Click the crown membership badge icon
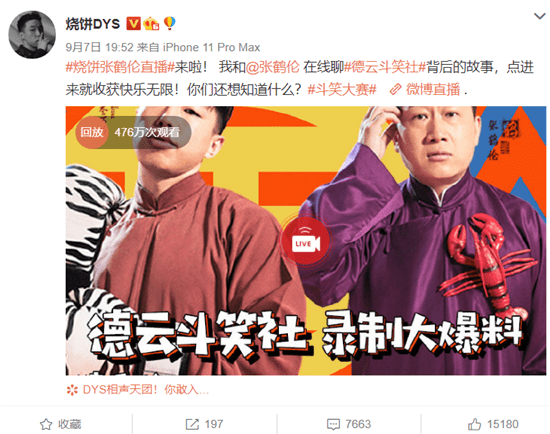Screen dimensions: 550x434 pyautogui.click(x=151, y=24)
